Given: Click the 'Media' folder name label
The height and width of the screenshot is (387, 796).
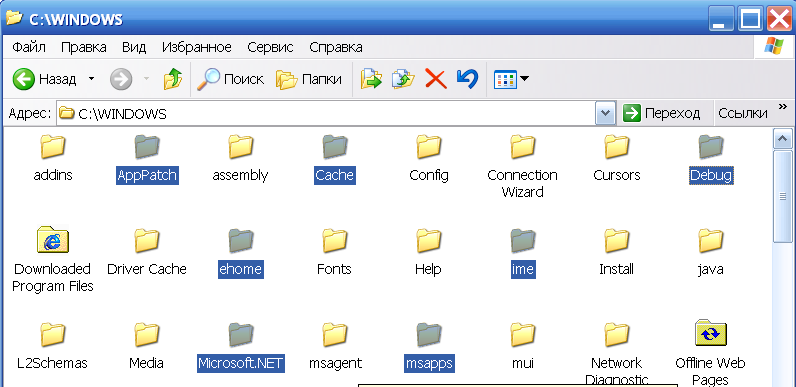Looking at the screenshot, I should (146, 364).
